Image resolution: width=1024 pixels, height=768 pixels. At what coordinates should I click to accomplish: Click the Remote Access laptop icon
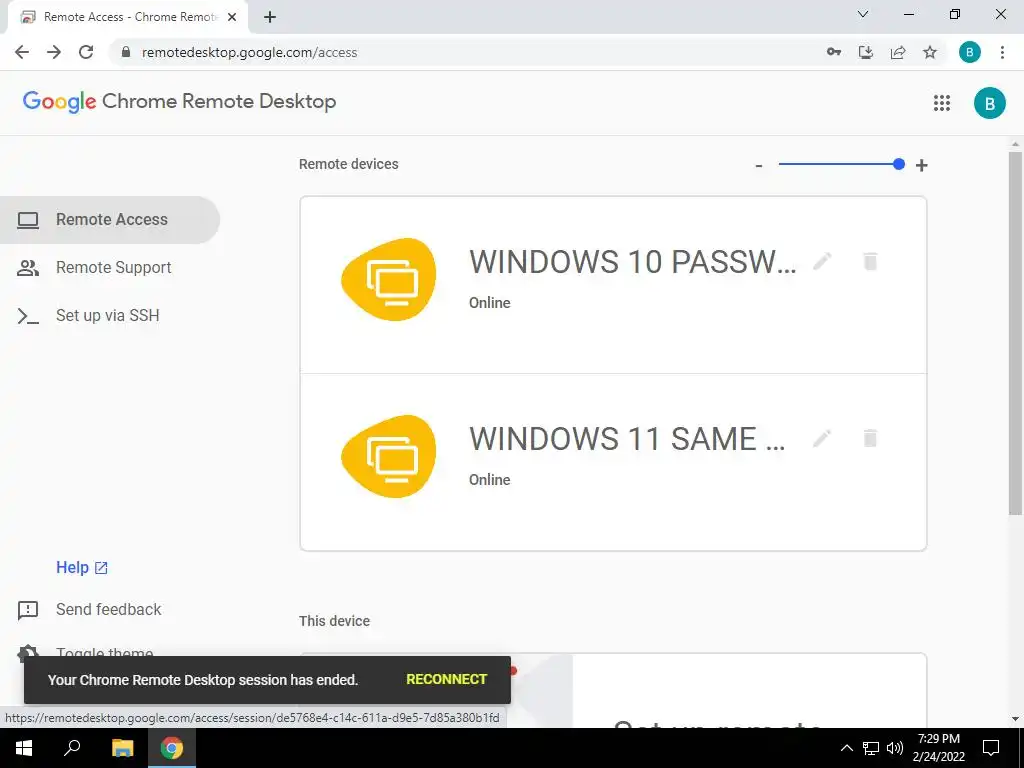click(x=28, y=220)
